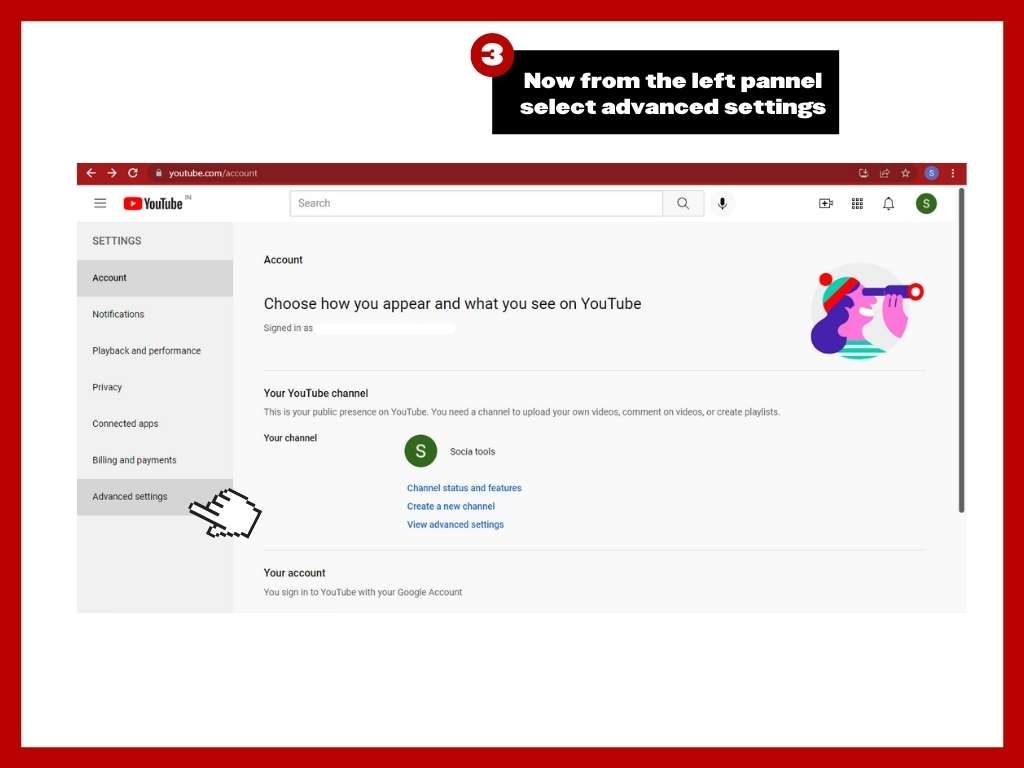The width and height of the screenshot is (1024, 768).
Task: Open Playback and performance settings
Action: [x=155, y=351]
